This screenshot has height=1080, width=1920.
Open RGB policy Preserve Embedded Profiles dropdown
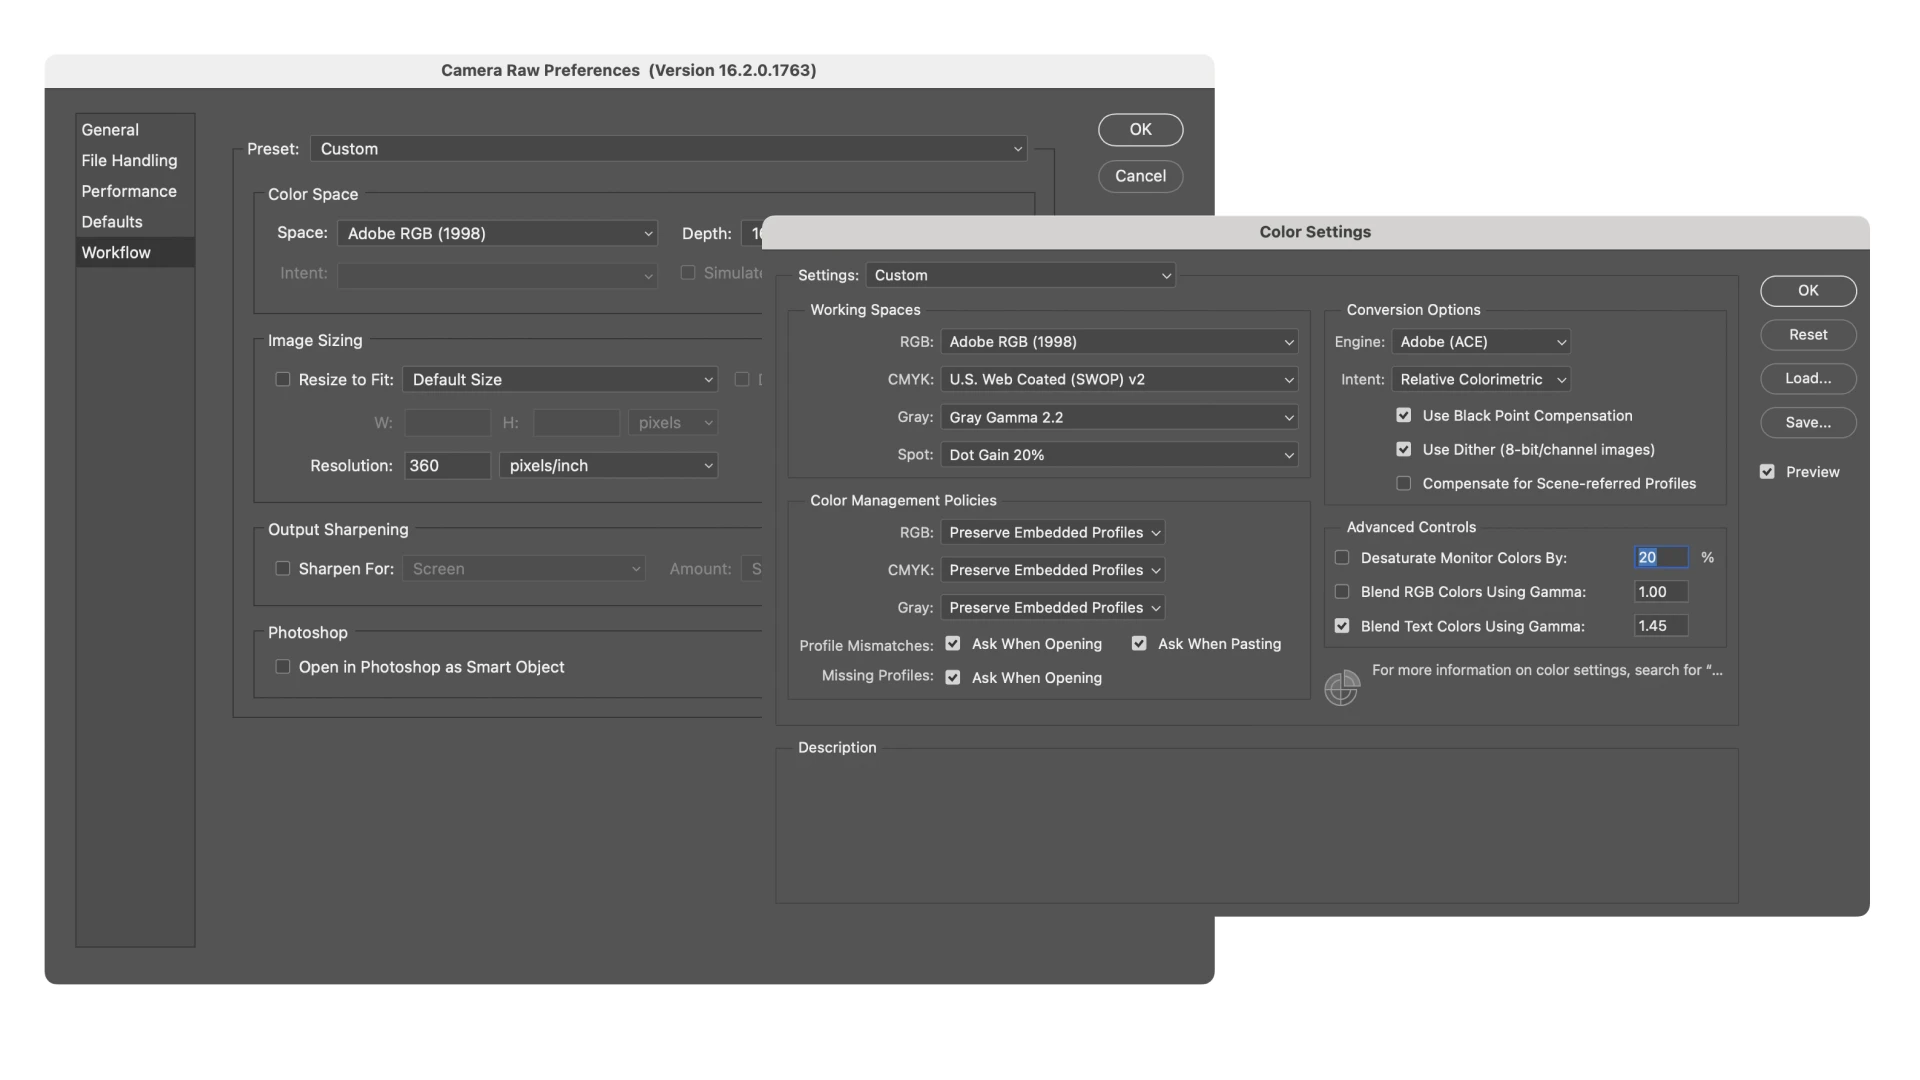point(1053,533)
